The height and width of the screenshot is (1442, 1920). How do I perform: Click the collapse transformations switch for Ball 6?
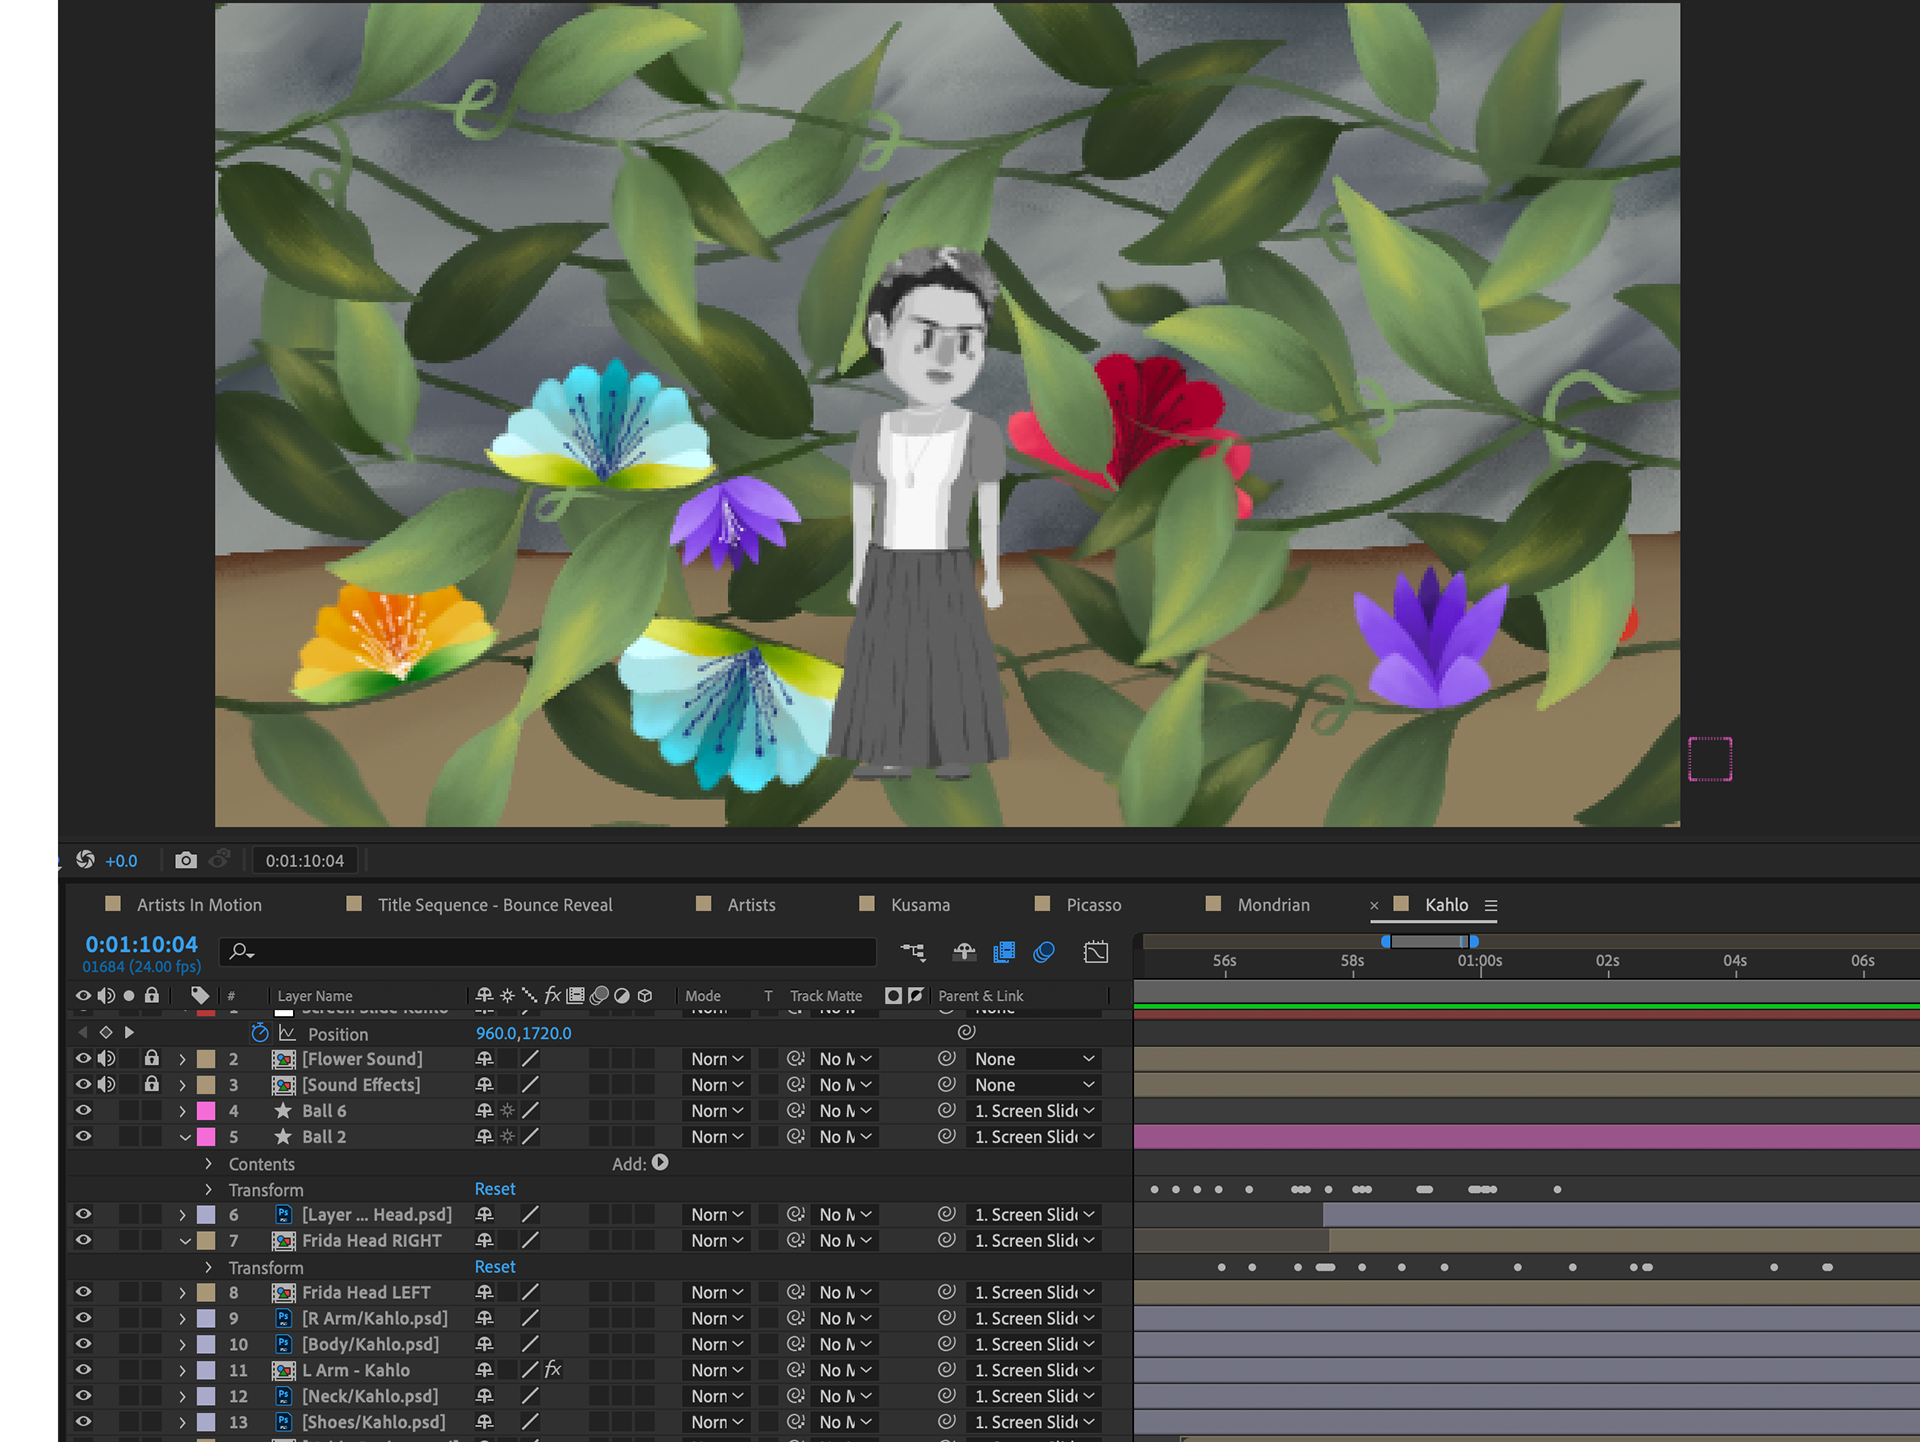[508, 1110]
